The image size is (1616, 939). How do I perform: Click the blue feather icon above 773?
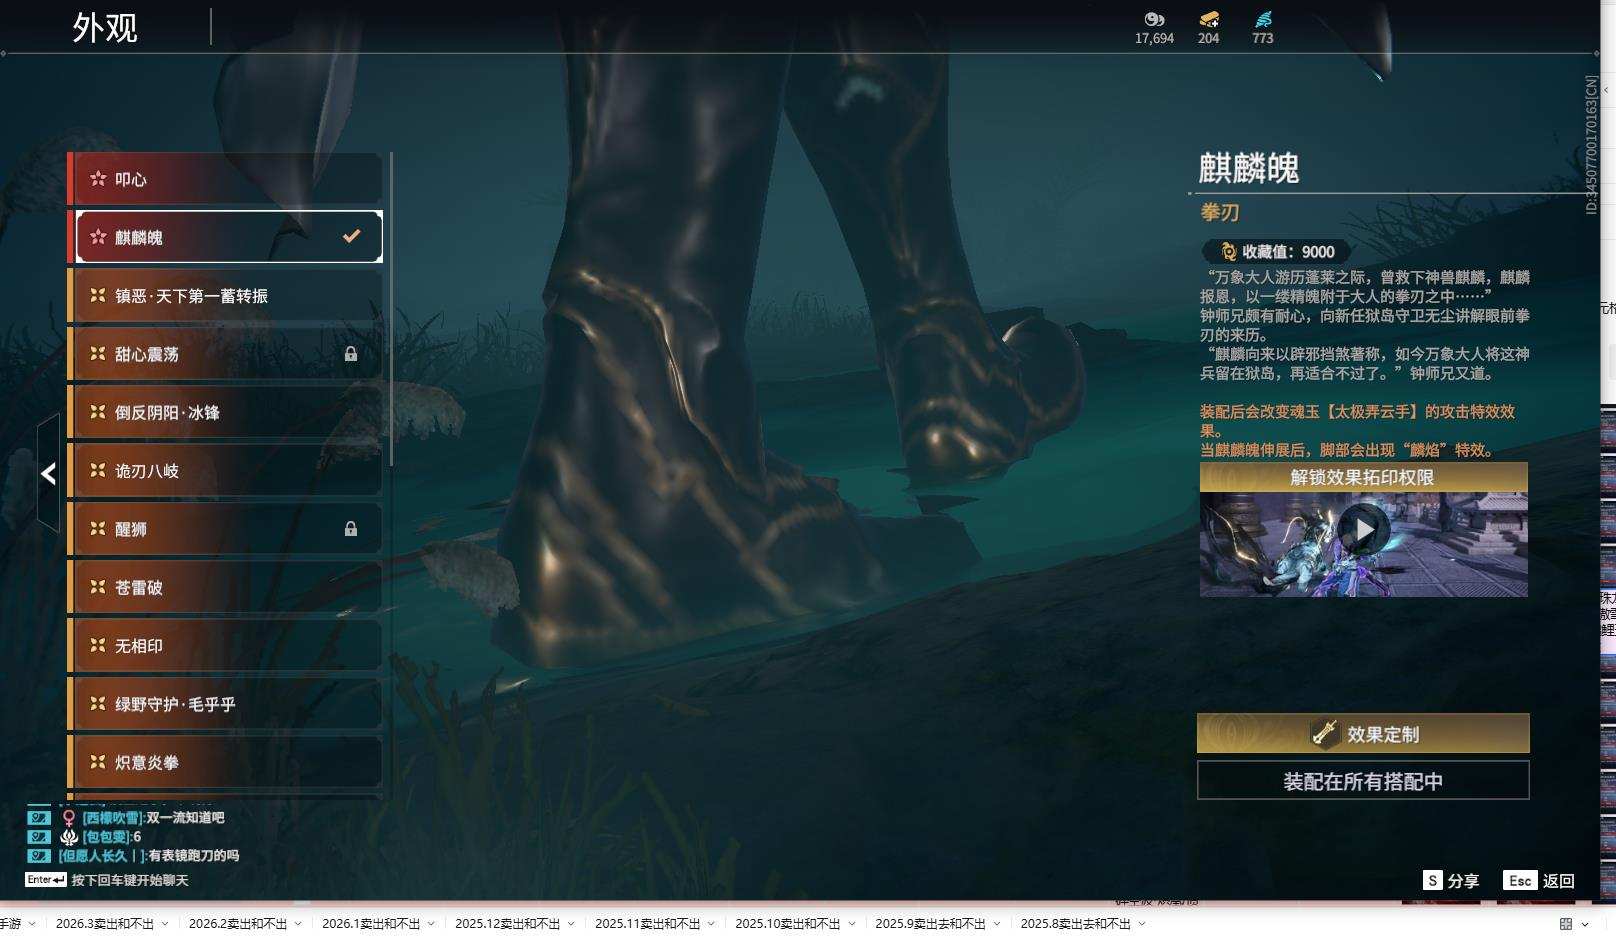point(1263,19)
